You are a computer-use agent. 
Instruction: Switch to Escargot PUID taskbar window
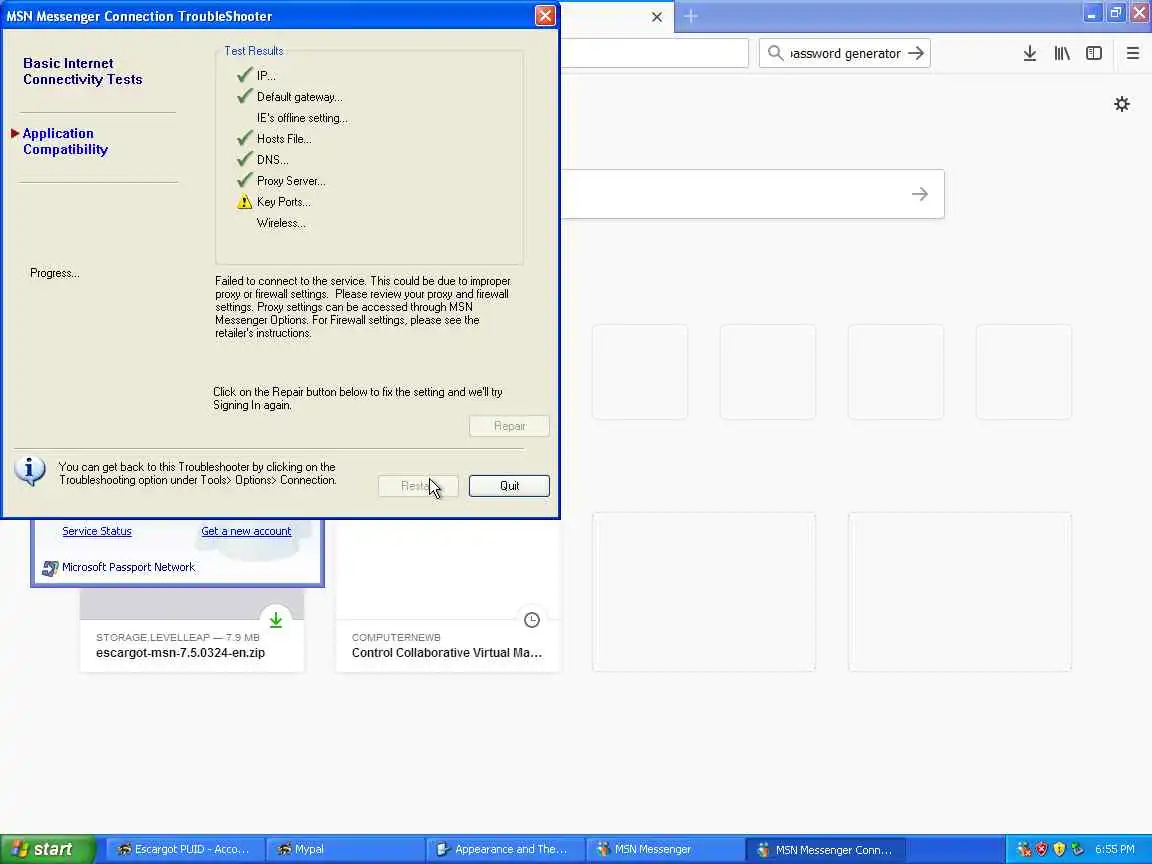184,849
